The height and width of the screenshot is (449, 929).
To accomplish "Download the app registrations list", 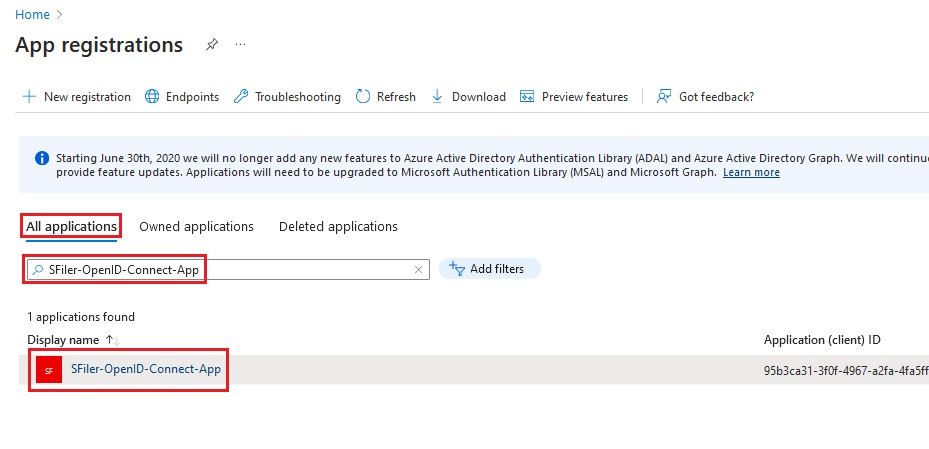I will click(468, 97).
